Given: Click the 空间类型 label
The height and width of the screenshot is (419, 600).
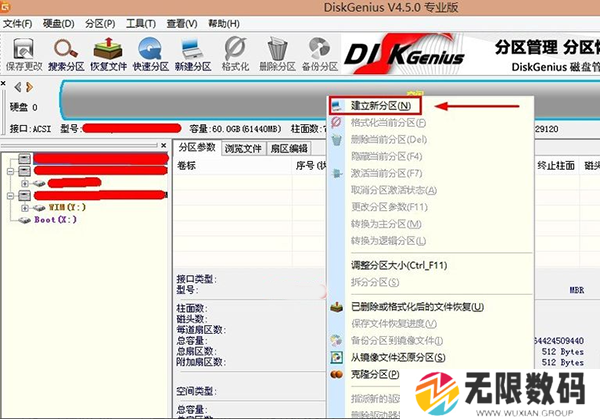Looking at the screenshot, I should [x=196, y=391].
